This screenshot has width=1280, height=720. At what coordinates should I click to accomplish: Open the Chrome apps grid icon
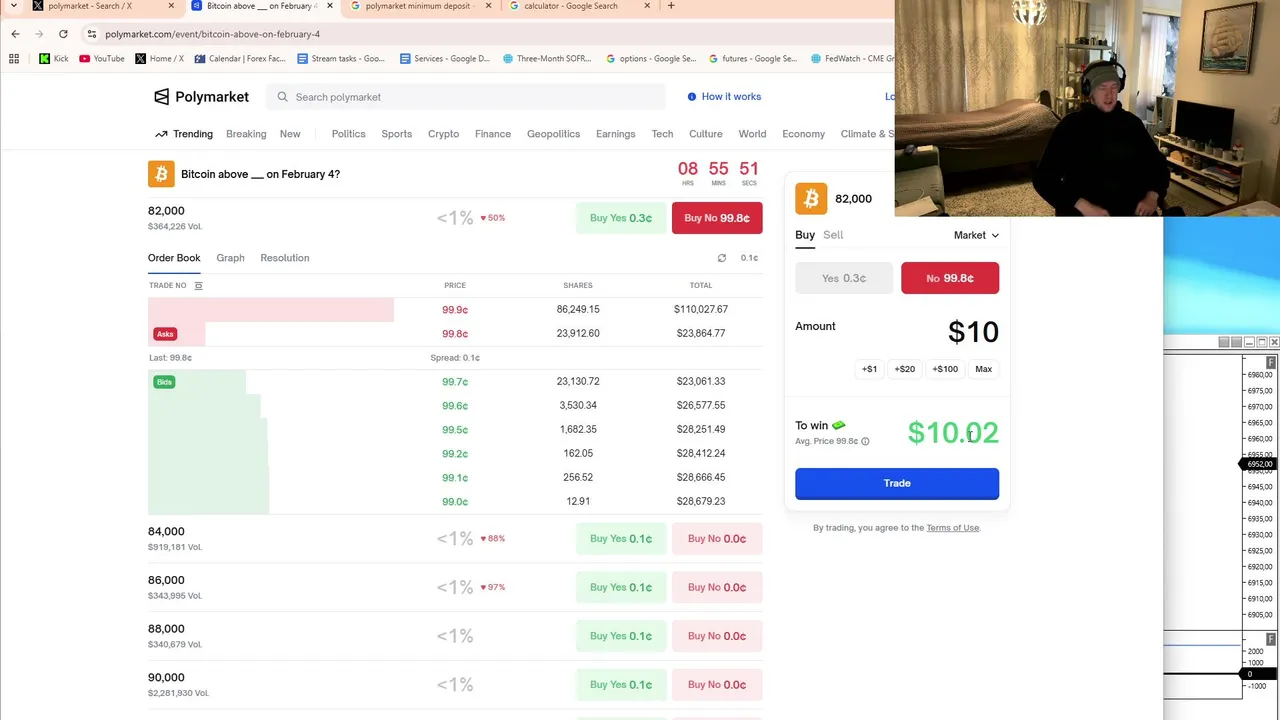pos(14,59)
